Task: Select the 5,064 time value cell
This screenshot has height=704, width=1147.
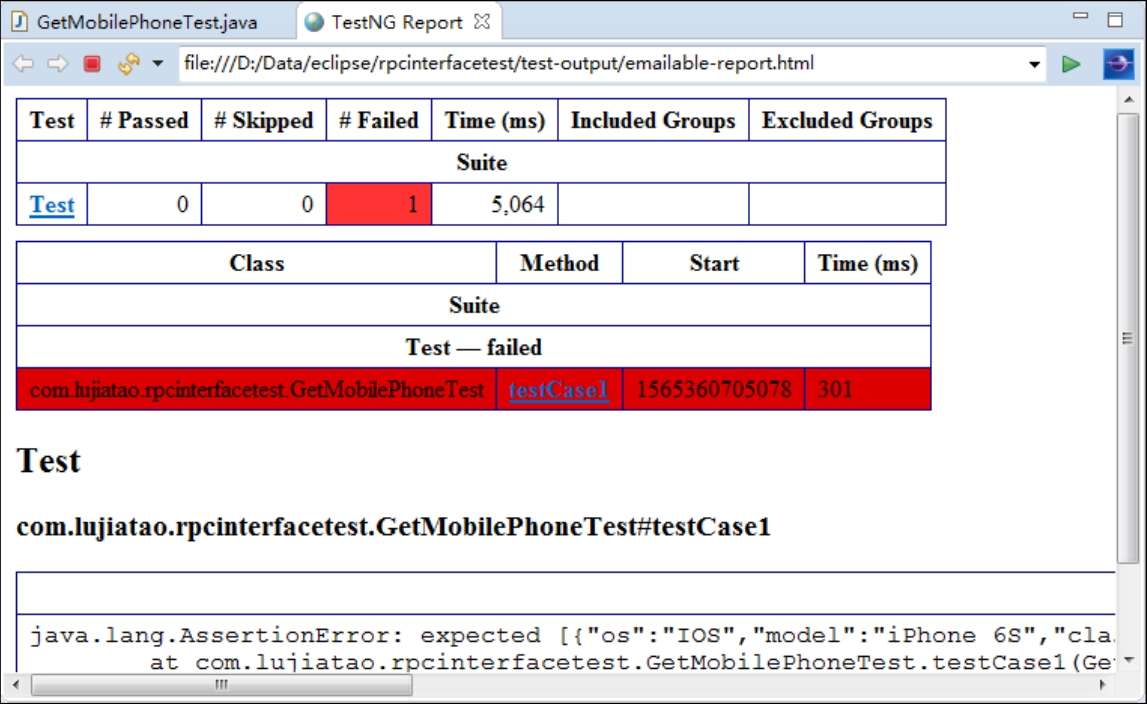Action: pyautogui.click(x=494, y=204)
